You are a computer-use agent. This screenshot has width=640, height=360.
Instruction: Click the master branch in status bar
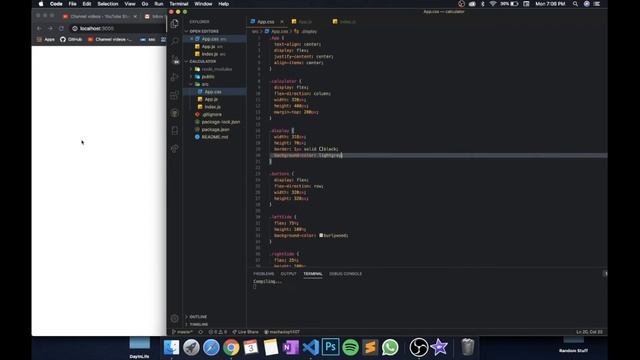point(182,332)
